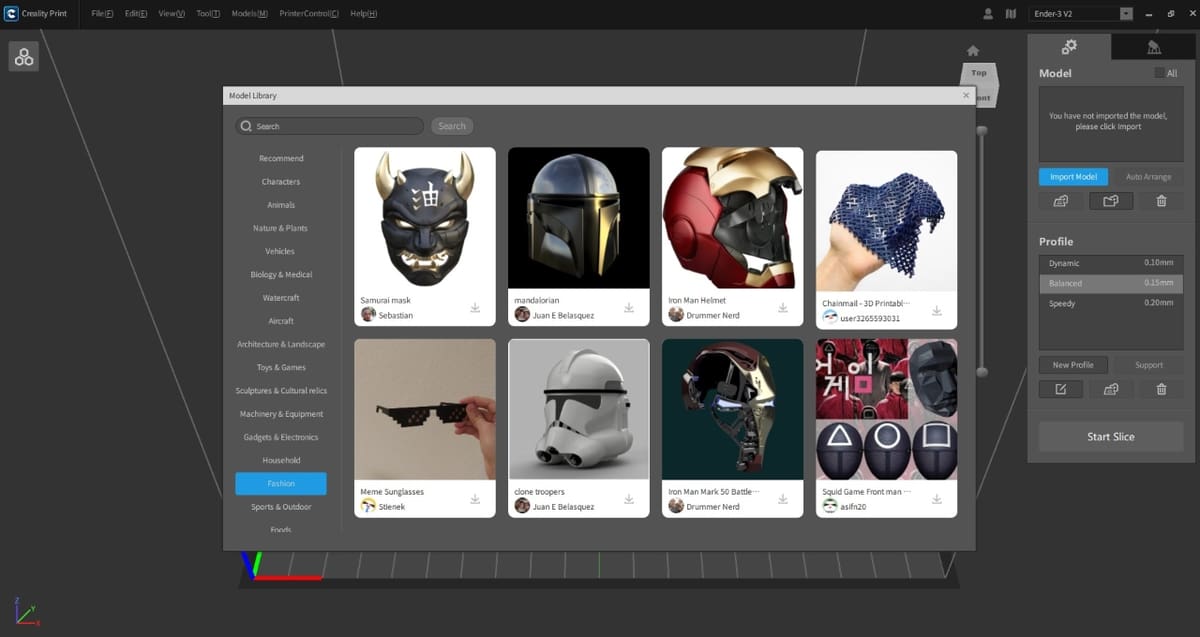This screenshot has height=637, width=1200.
Task: Select the Recommend category
Action: 281,158
